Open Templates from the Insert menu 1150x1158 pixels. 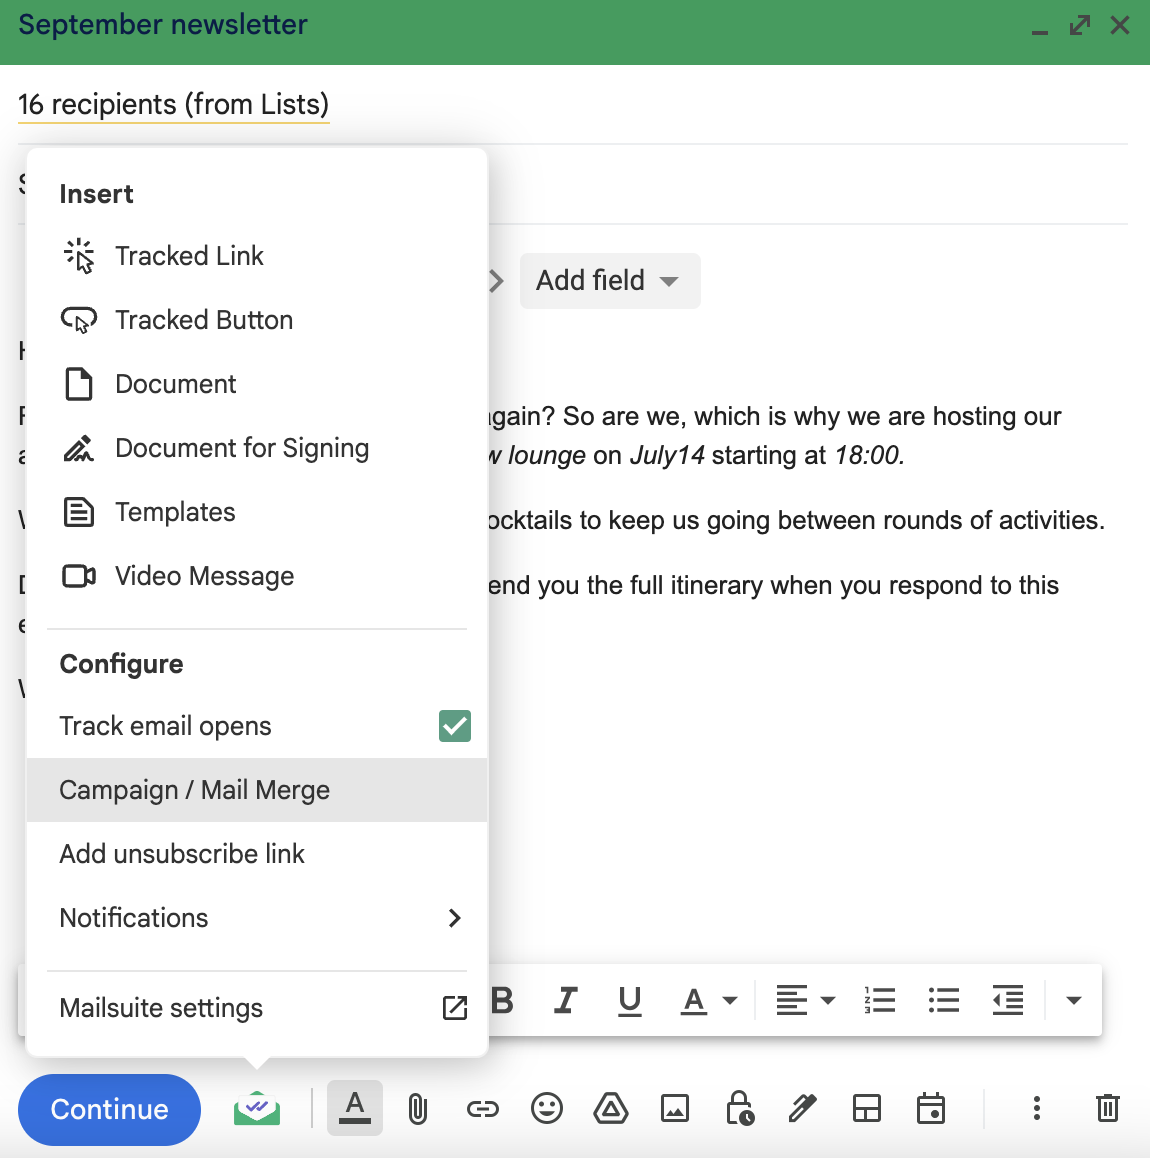point(176,511)
